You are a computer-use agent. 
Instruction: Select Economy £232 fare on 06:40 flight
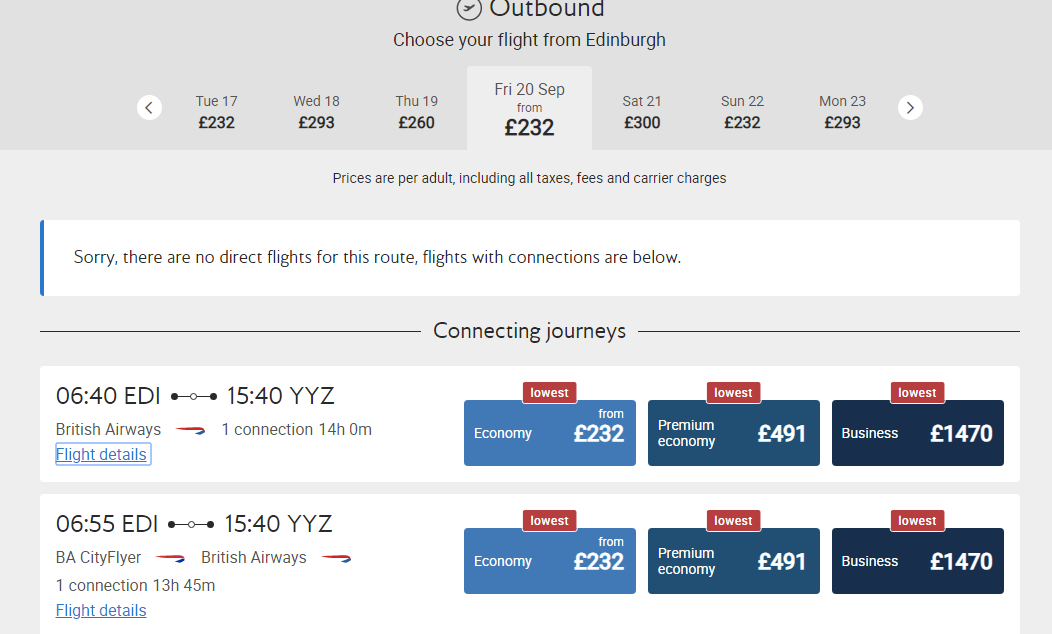coord(550,433)
